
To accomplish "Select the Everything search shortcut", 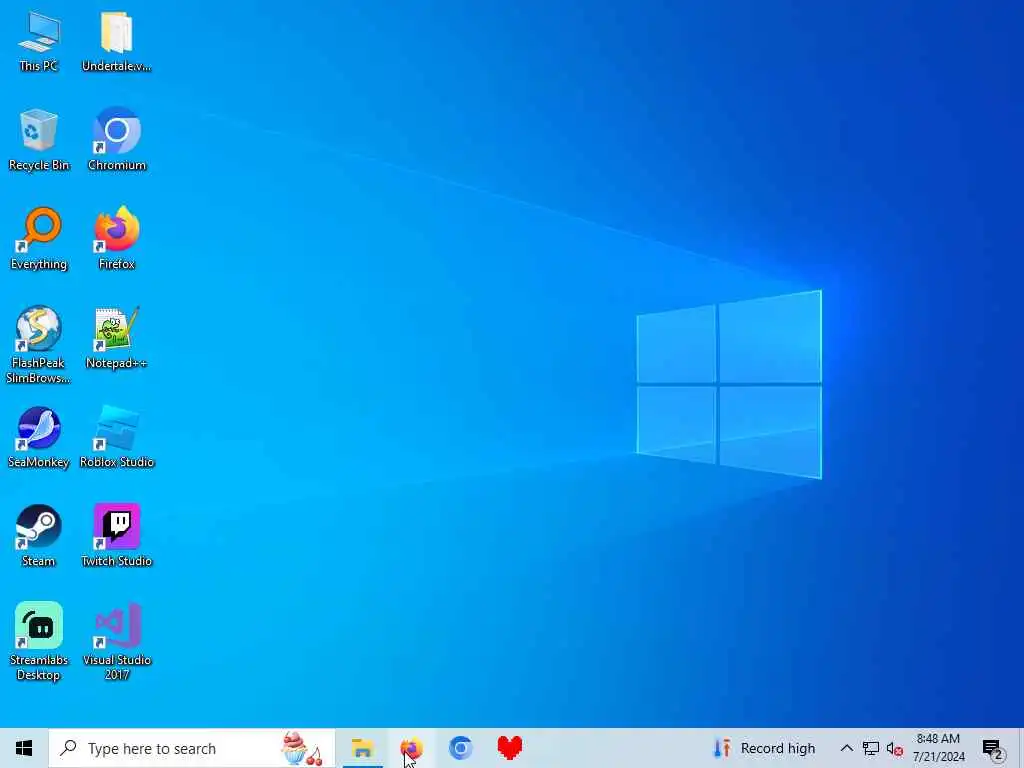I will [39, 239].
